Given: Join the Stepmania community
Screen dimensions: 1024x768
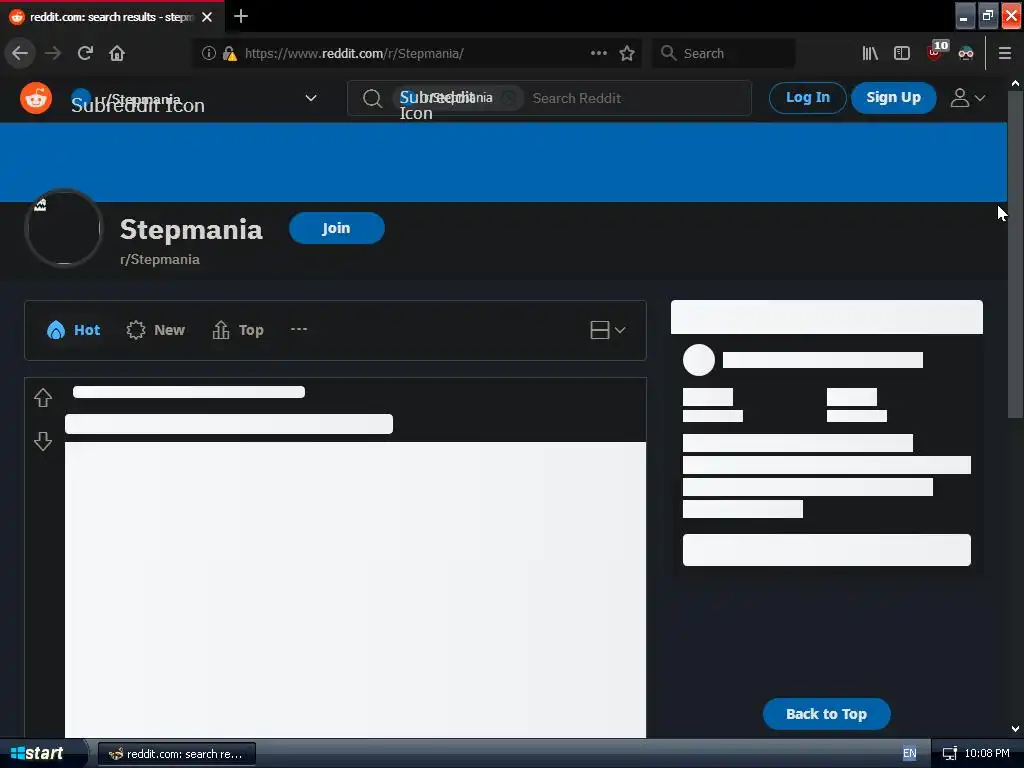Looking at the screenshot, I should point(336,228).
